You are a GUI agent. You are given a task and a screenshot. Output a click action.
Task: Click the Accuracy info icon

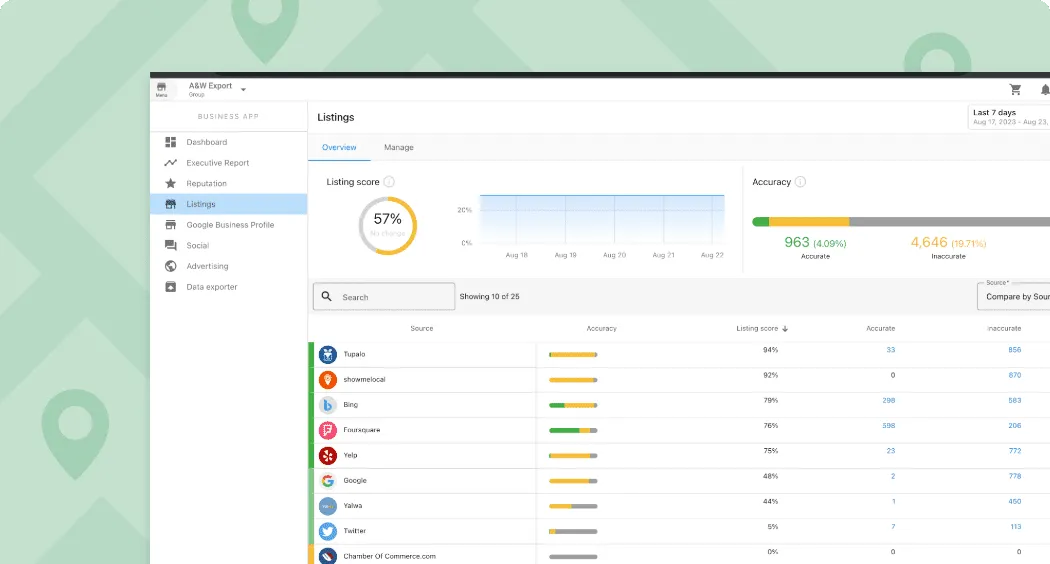(800, 182)
